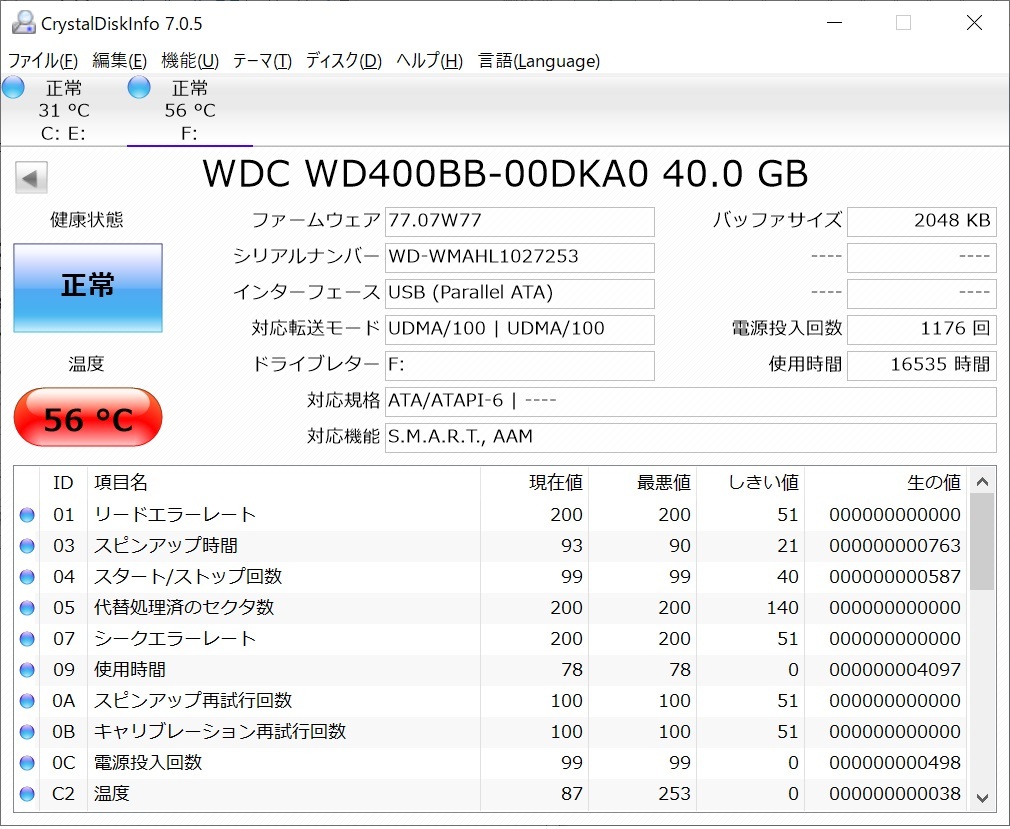Close the CrystalDiskInfo window

tap(975, 23)
